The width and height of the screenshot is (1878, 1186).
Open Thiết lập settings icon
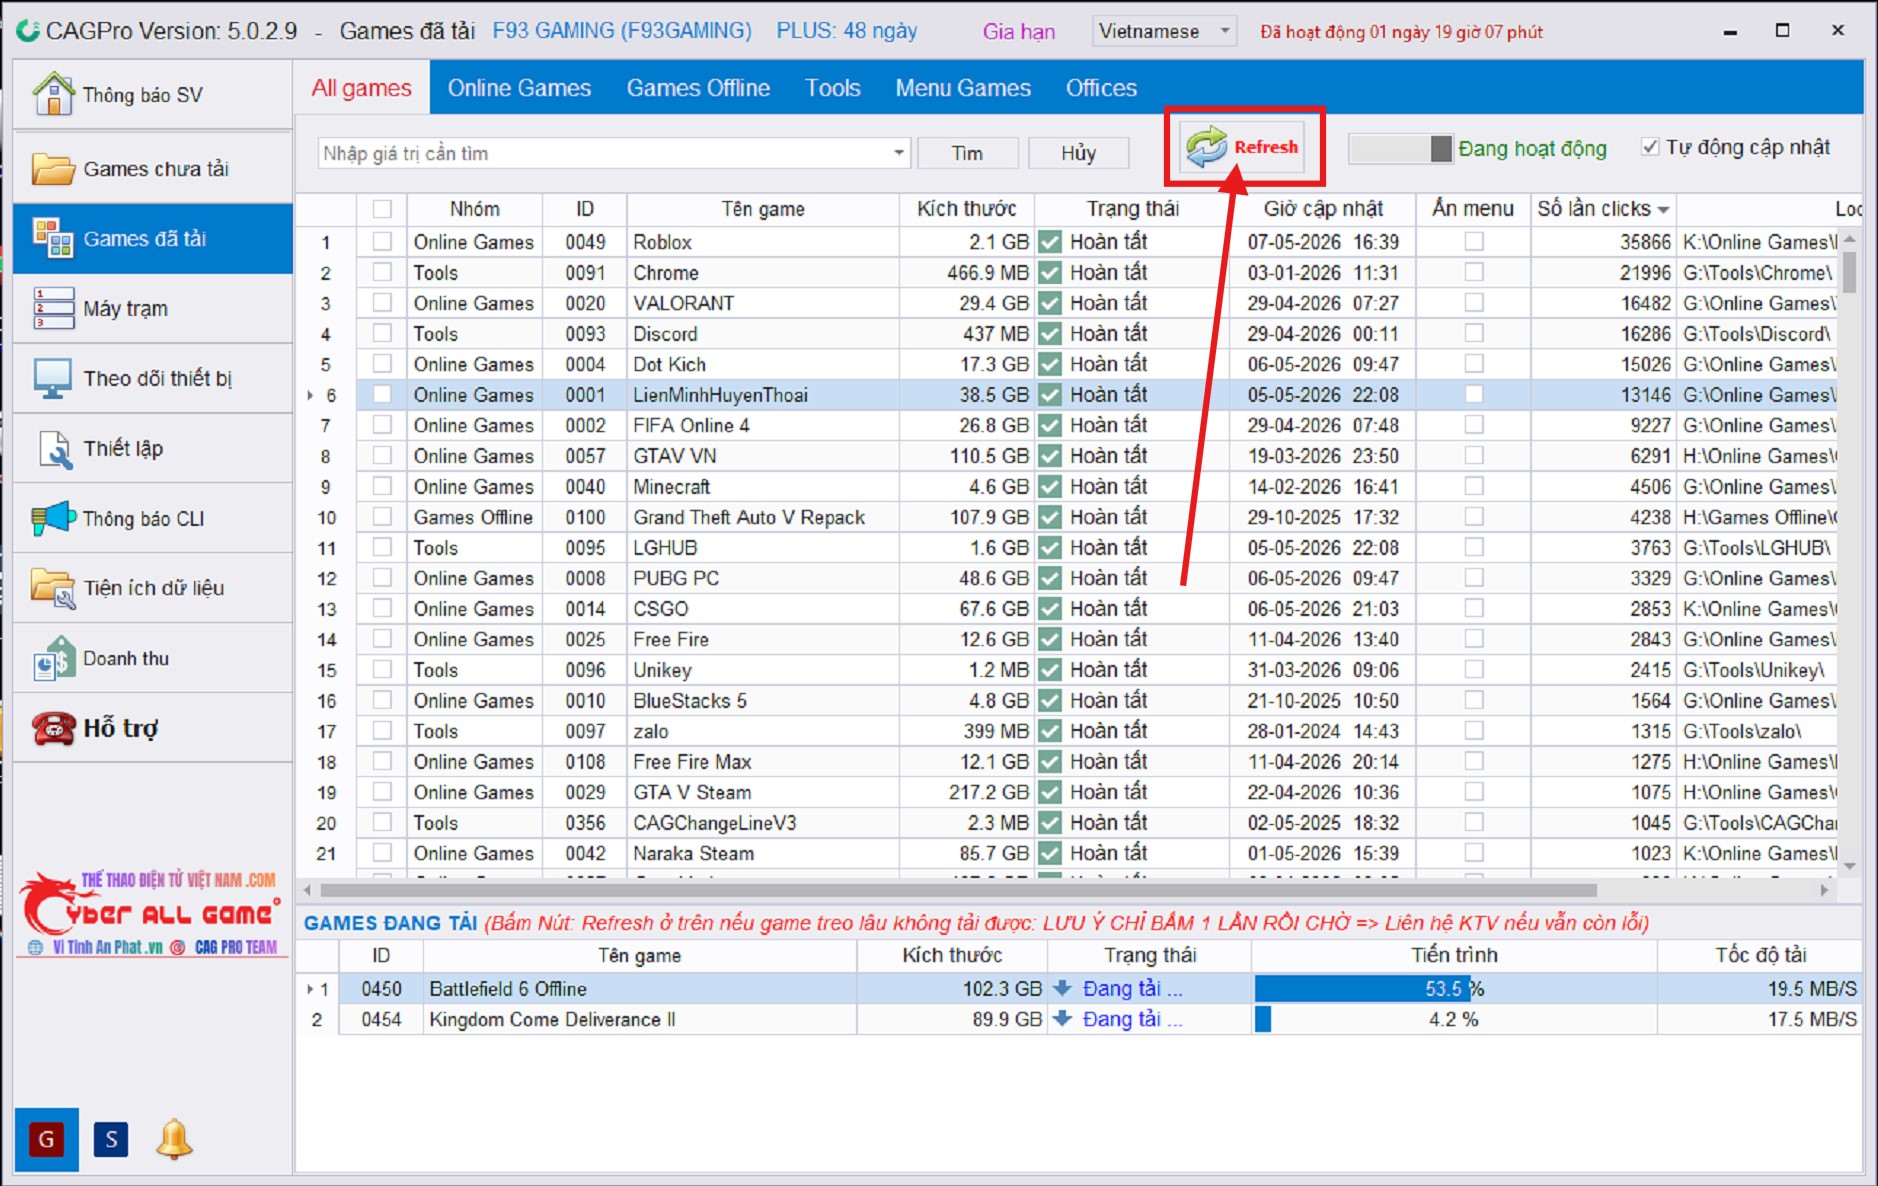click(x=55, y=449)
